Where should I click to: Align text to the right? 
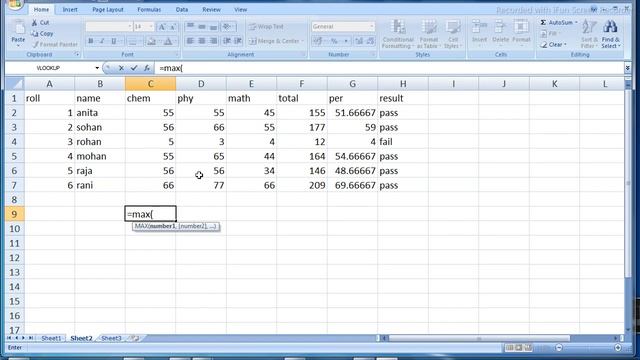tap(213, 41)
